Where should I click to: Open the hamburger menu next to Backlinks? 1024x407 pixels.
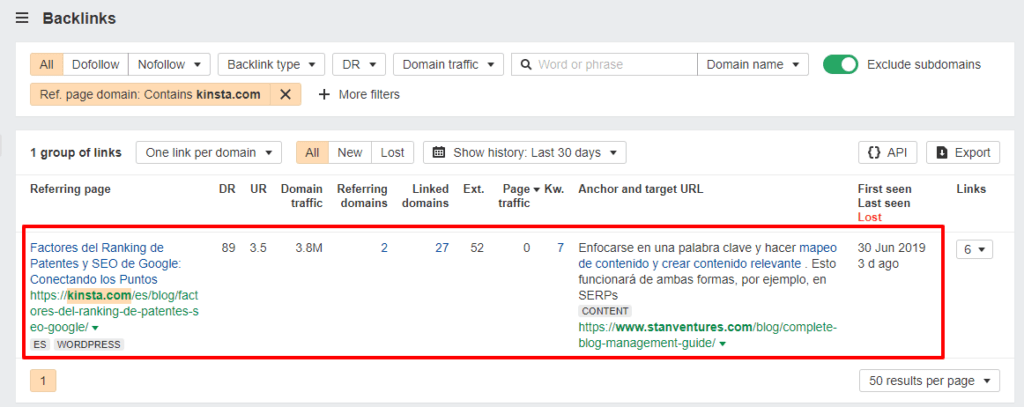tap(22, 18)
